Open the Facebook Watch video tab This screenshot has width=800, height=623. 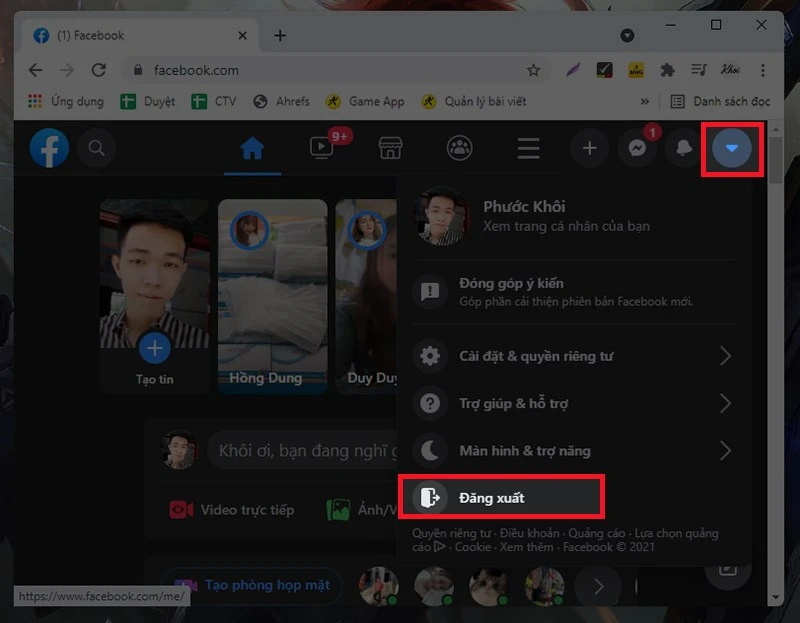[x=321, y=149]
